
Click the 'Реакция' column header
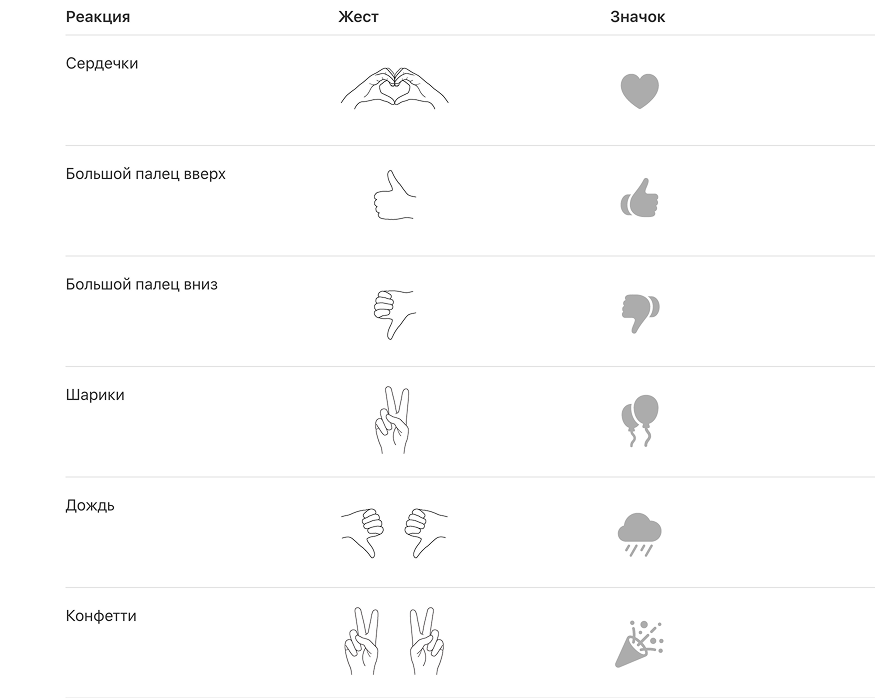(98, 17)
